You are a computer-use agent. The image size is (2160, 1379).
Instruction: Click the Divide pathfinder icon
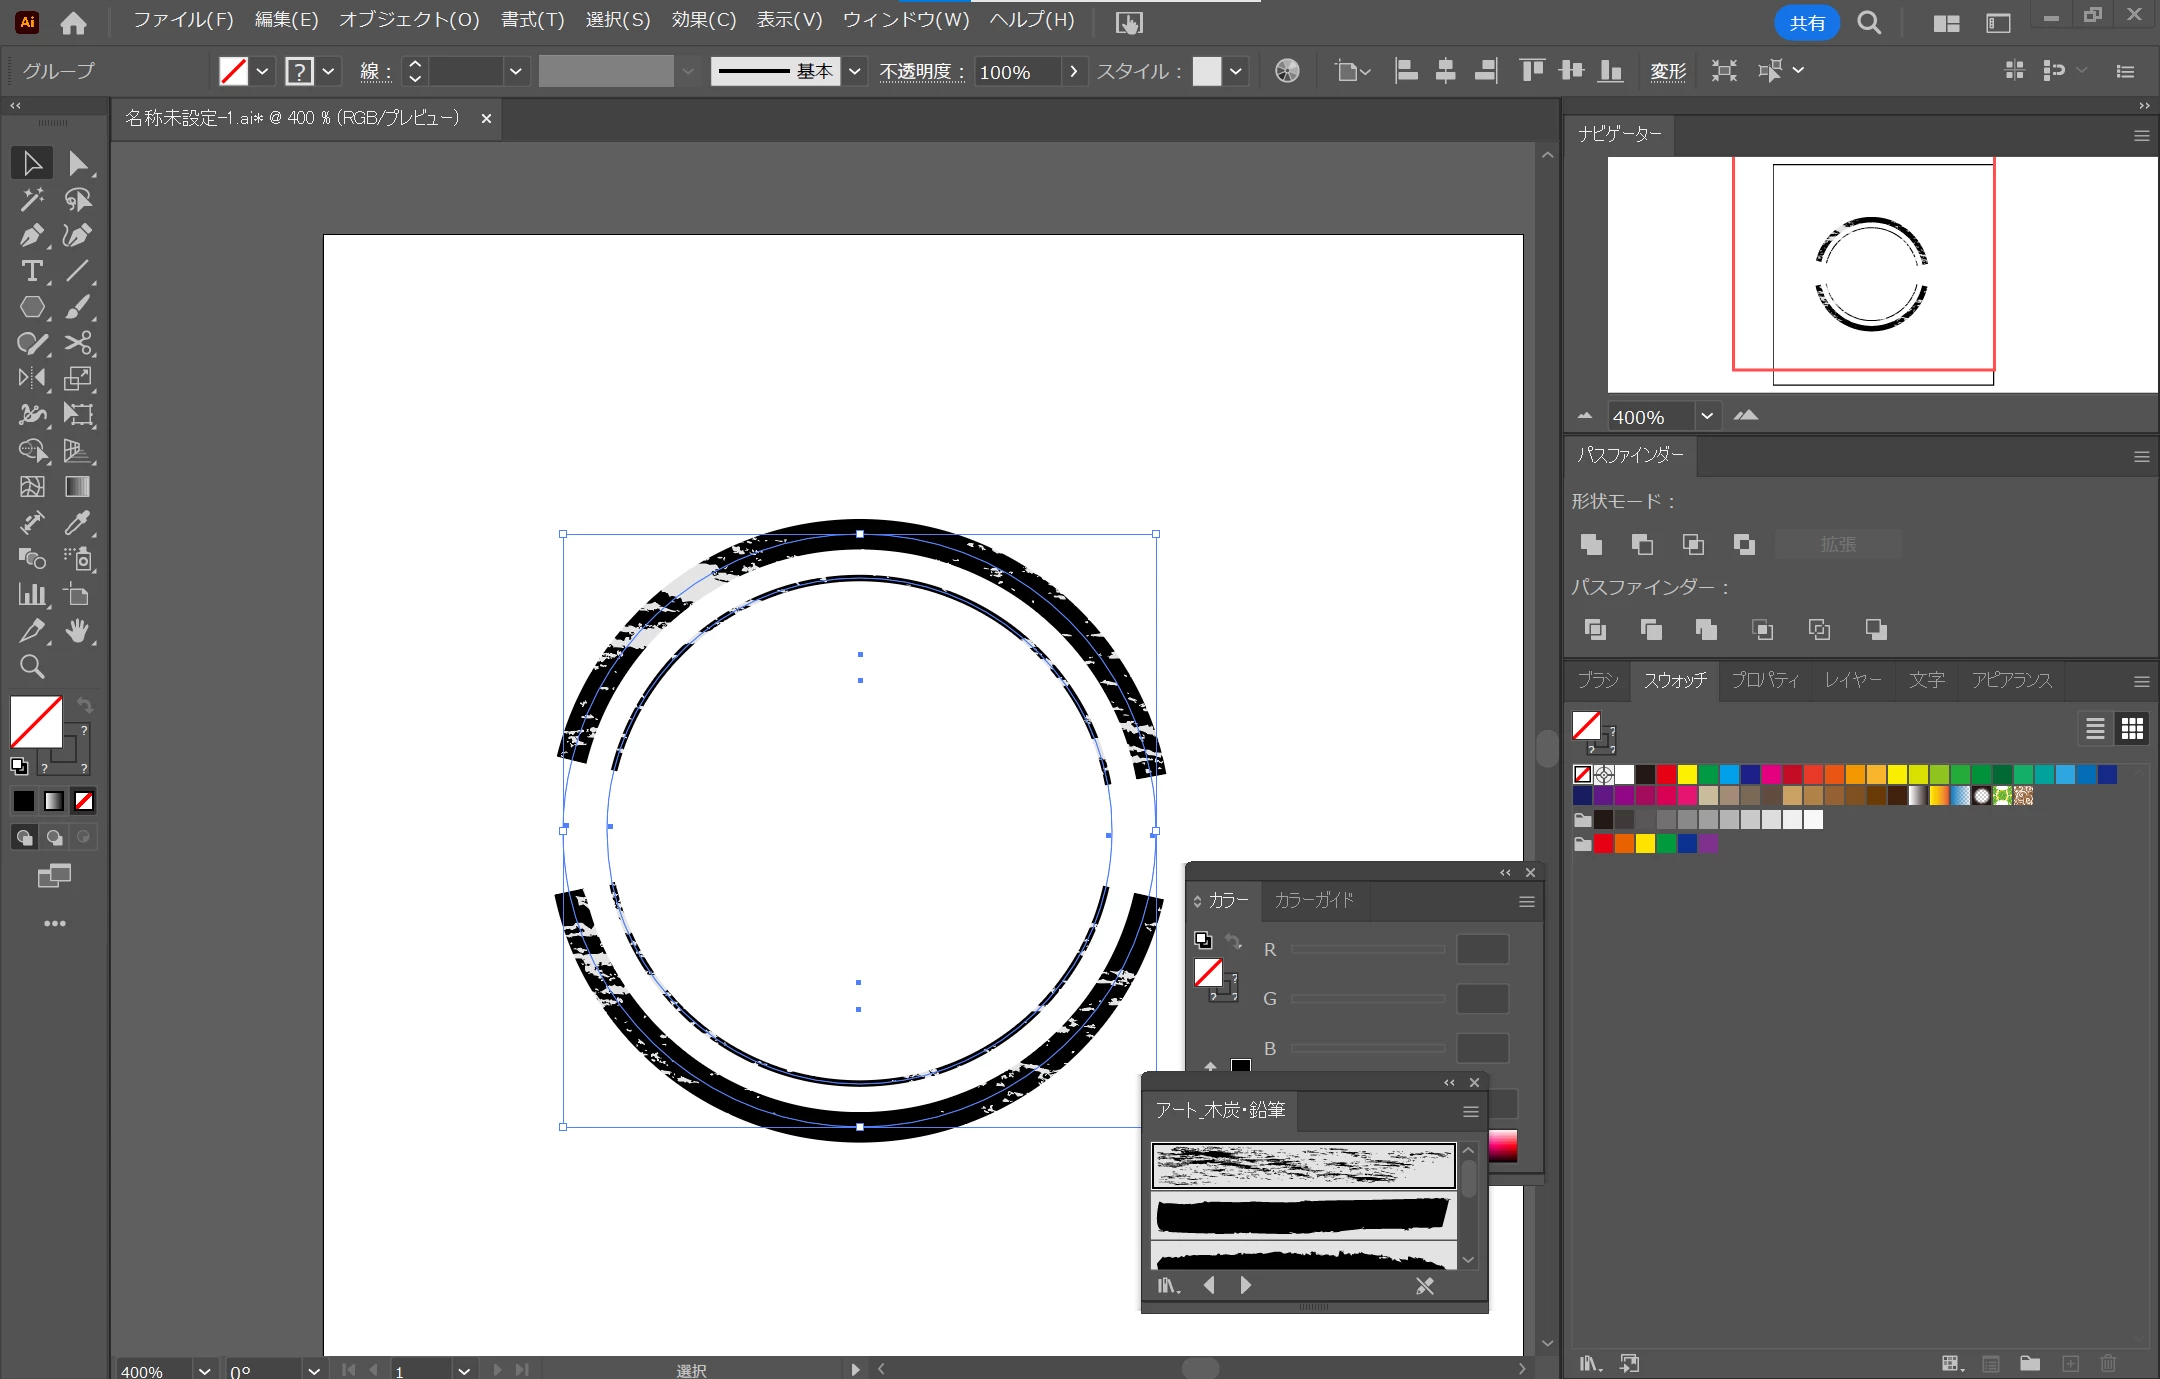click(1595, 629)
